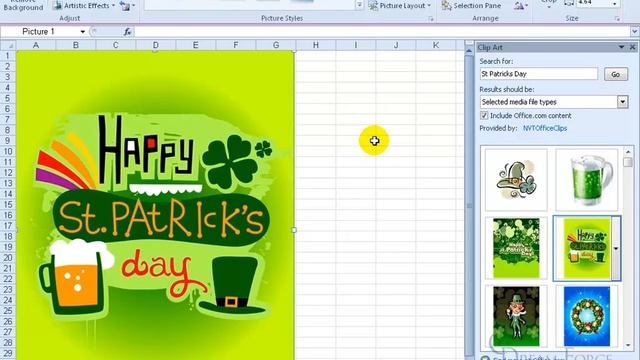The width and height of the screenshot is (640, 360).
Task: Select column A header
Action: pos(36,45)
